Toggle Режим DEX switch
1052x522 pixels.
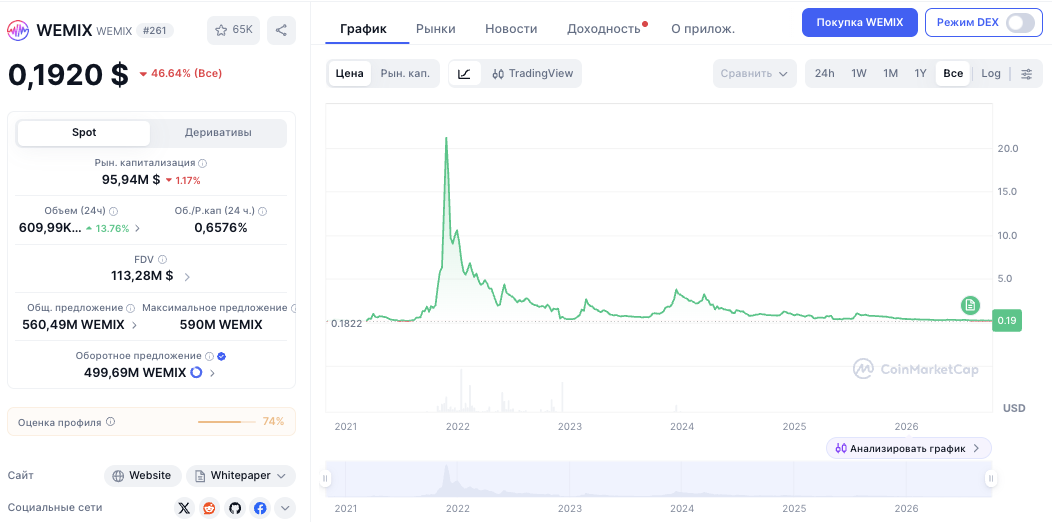pyautogui.click(x=1020, y=22)
